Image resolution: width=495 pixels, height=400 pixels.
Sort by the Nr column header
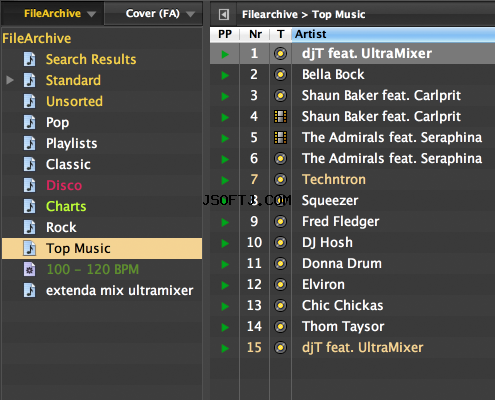click(x=255, y=34)
